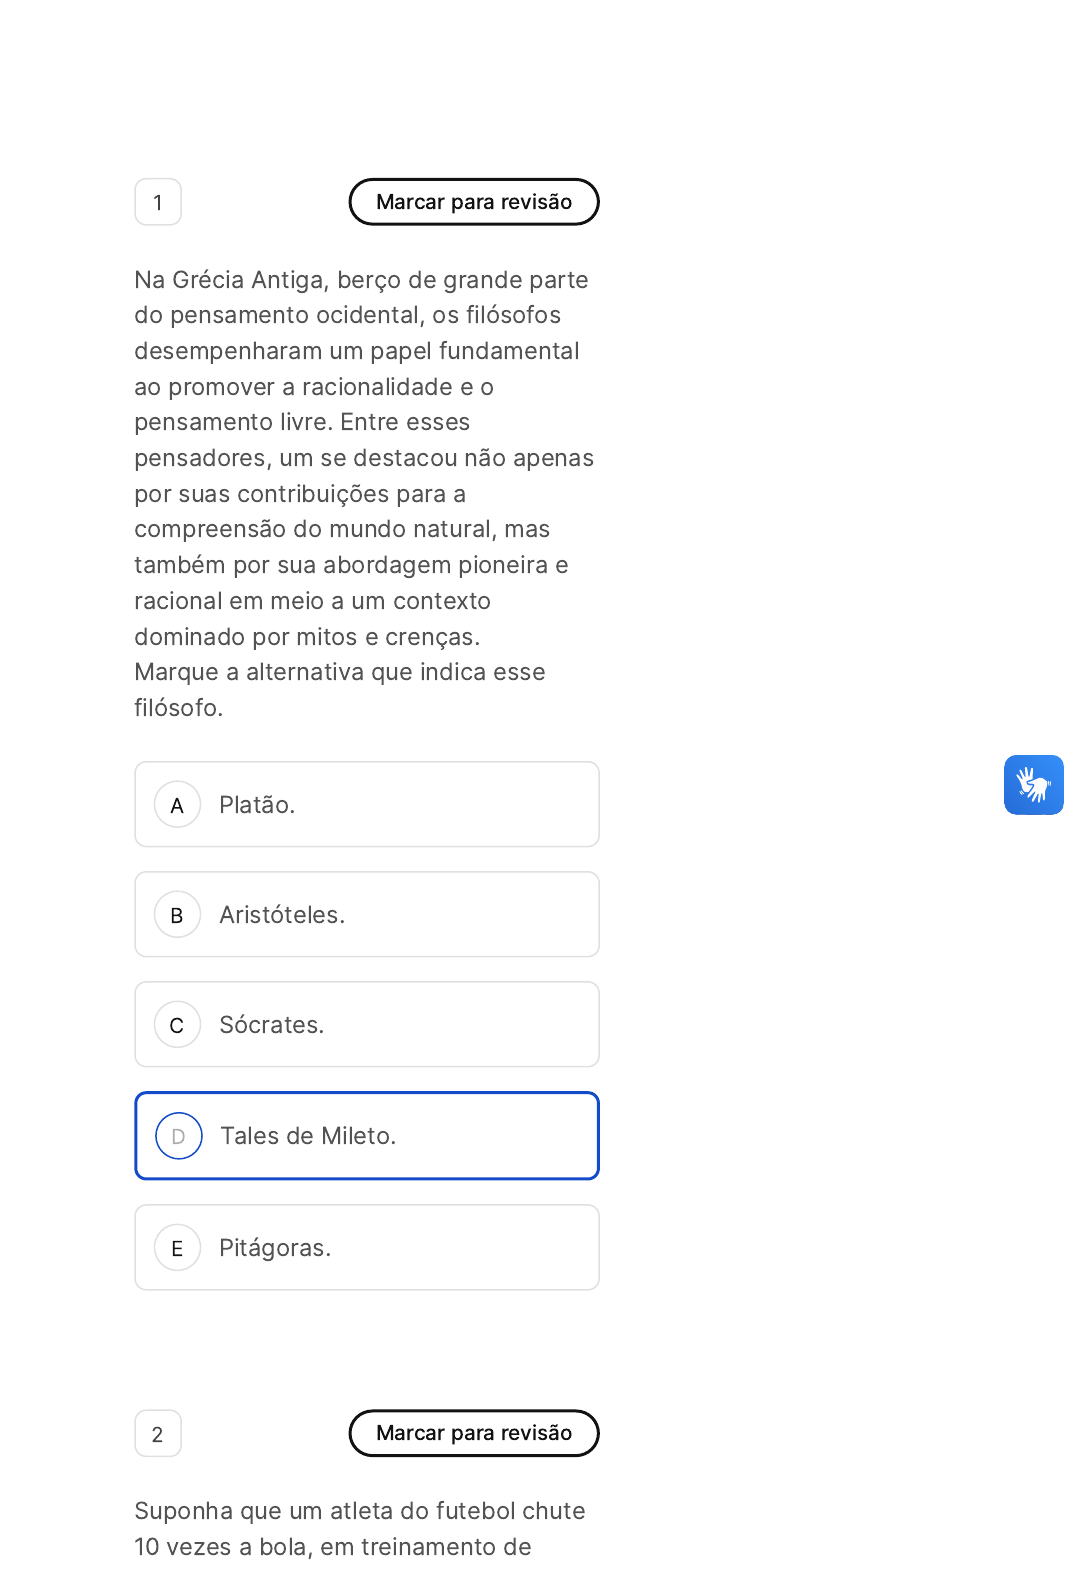Viewport: 1079px width, 1570px height.
Task: Click the question number 1 badge
Action: pos(158,202)
